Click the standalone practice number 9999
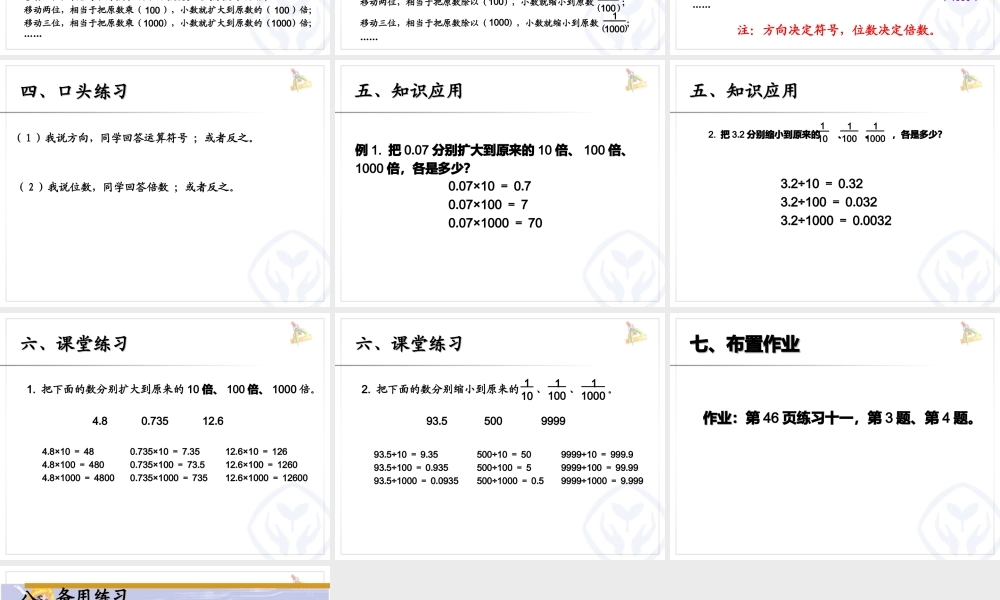 coord(552,421)
